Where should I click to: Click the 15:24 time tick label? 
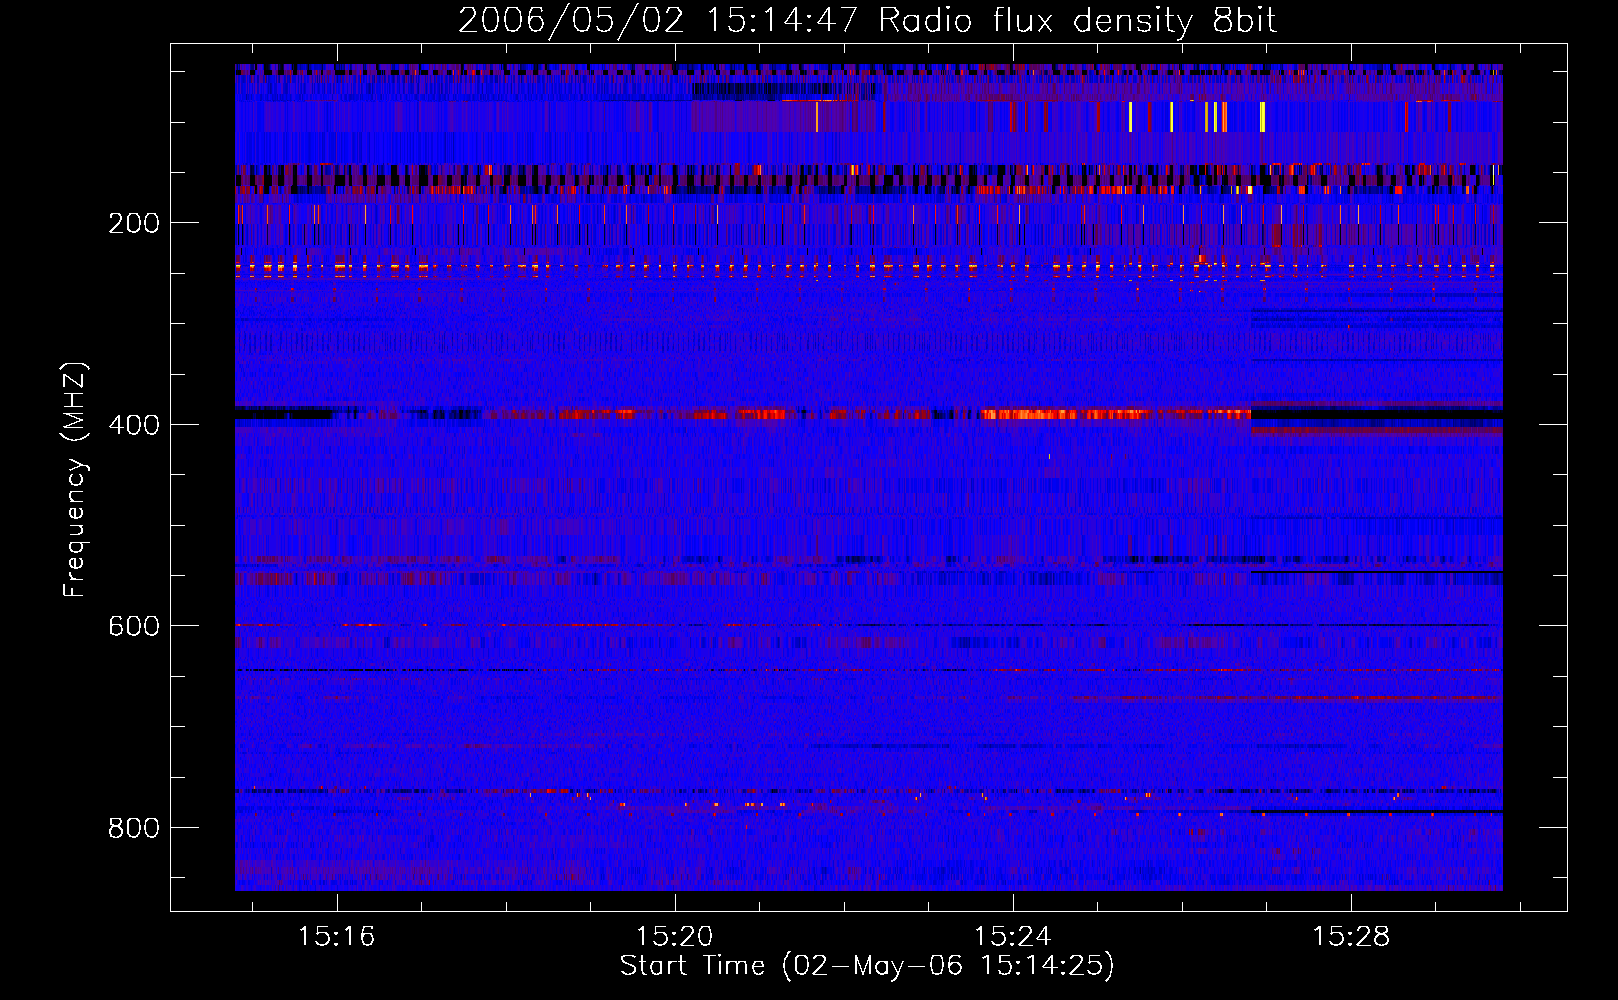point(1012,937)
